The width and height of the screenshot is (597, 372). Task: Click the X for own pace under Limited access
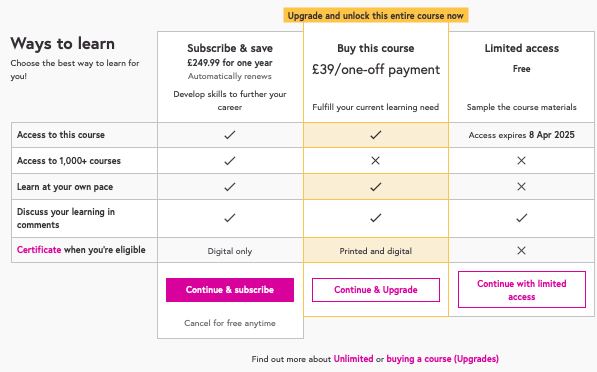pos(522,187)
